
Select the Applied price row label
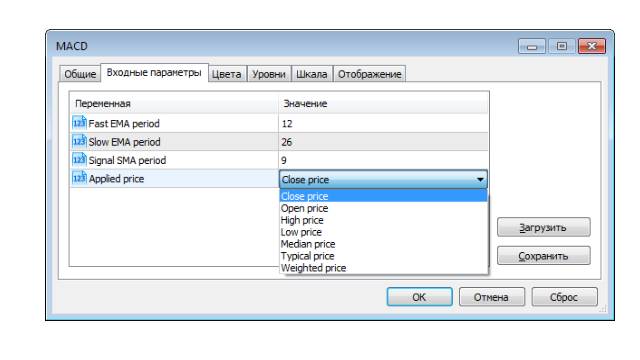(116, 179)
